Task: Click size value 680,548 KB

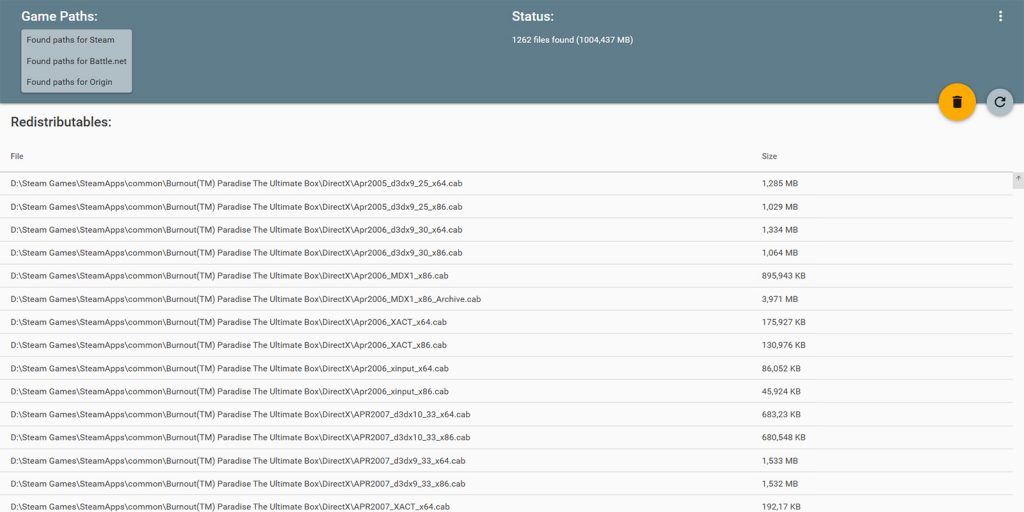Action: click(784, 438)
